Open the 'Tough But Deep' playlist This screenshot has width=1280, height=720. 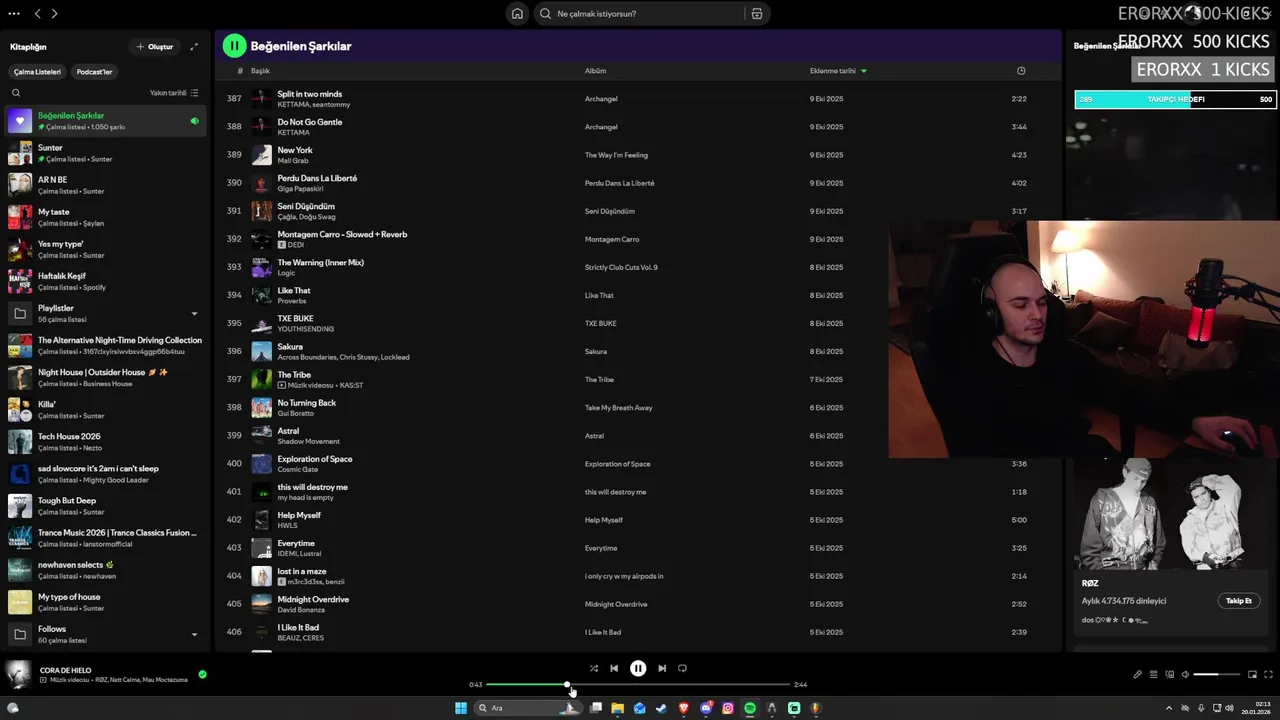coord(106,506)
